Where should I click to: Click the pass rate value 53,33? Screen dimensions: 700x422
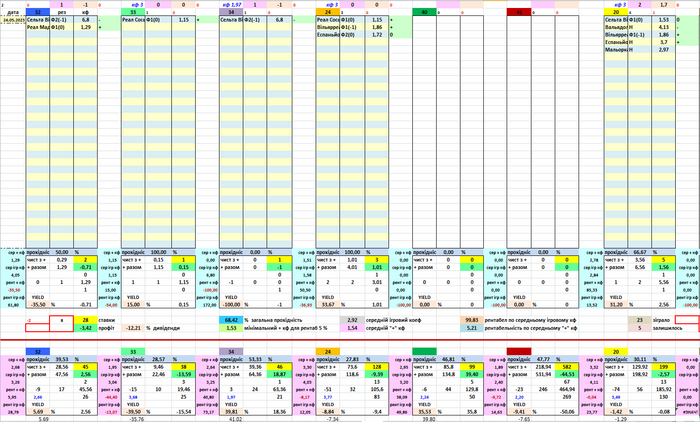(255, 359)
